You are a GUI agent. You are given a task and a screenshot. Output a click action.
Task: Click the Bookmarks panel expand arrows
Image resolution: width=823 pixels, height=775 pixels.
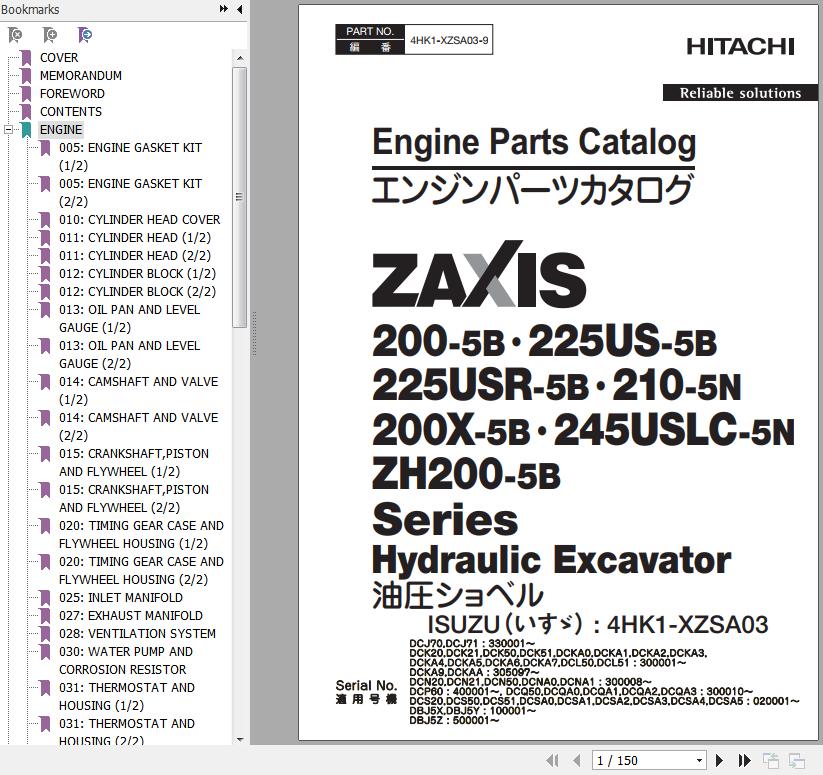224,9
